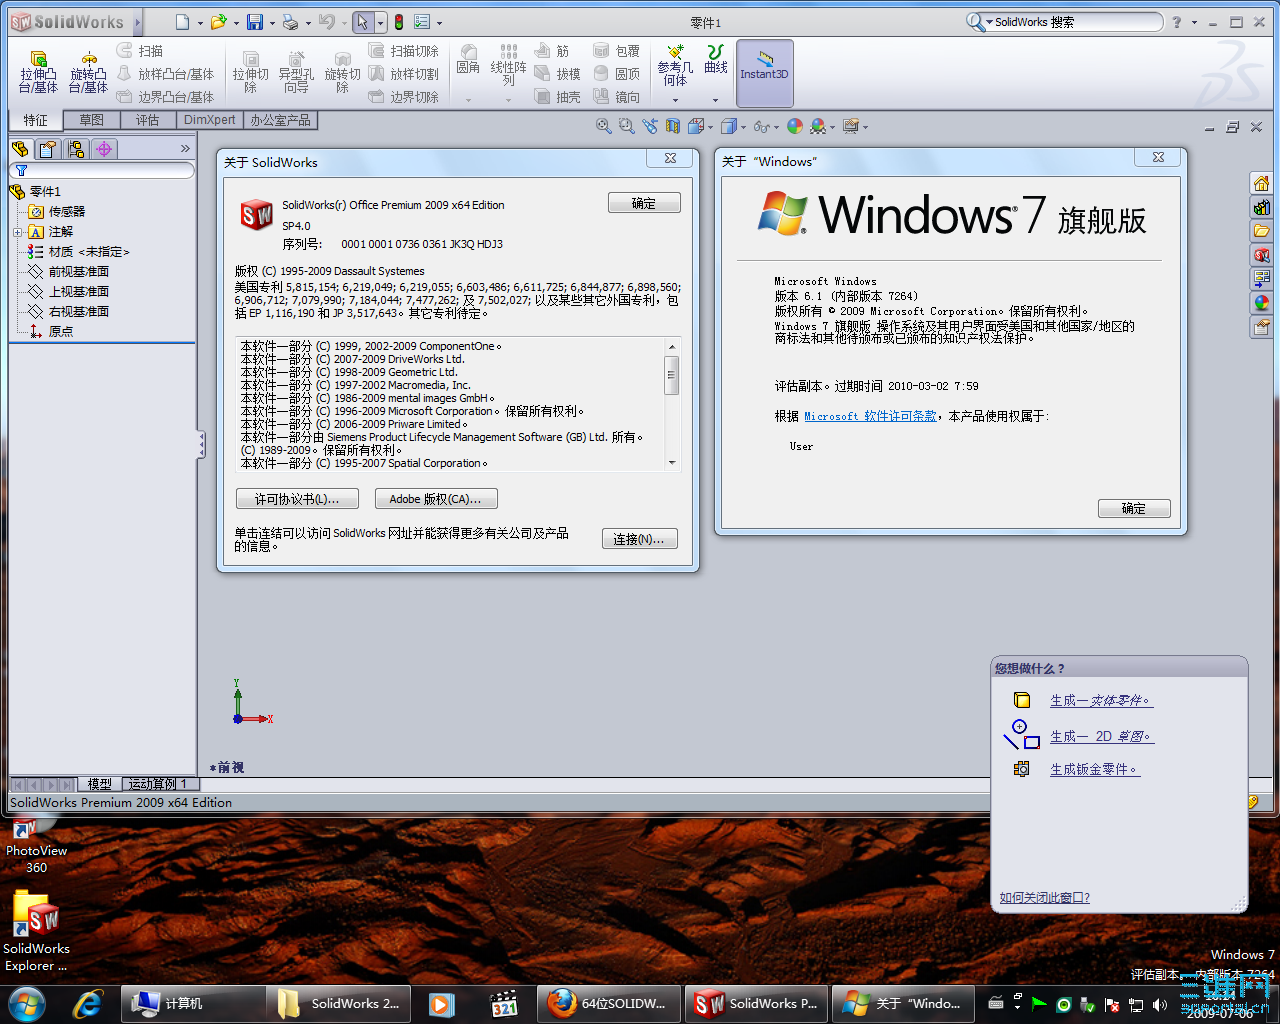Image resolution: width=1280 pixels, height=1024 pixels.
Task: Expand the FeatureManager panel chevron
Action: [185, 148]
